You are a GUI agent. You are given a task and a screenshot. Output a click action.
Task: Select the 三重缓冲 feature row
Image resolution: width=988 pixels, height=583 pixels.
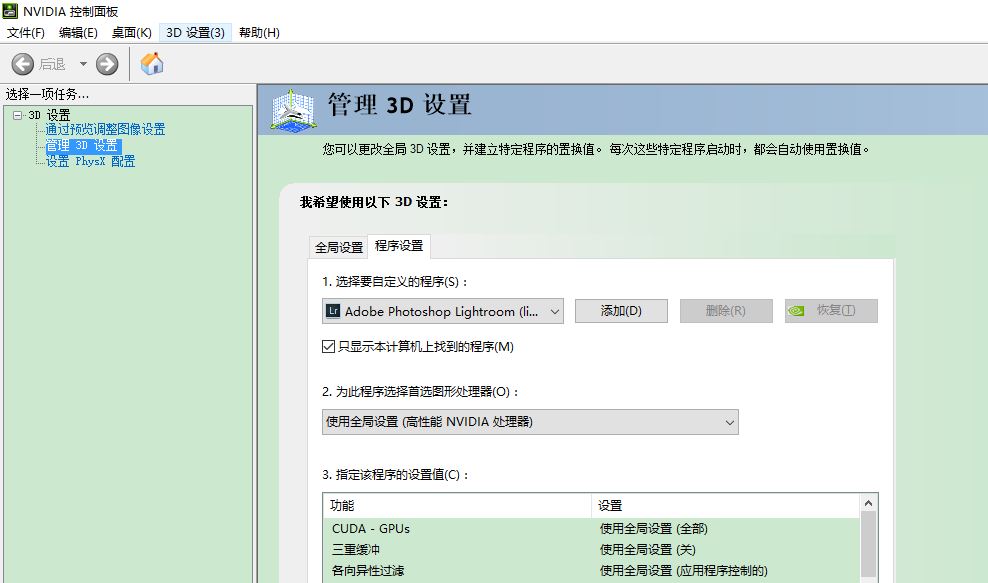[592, 550]
